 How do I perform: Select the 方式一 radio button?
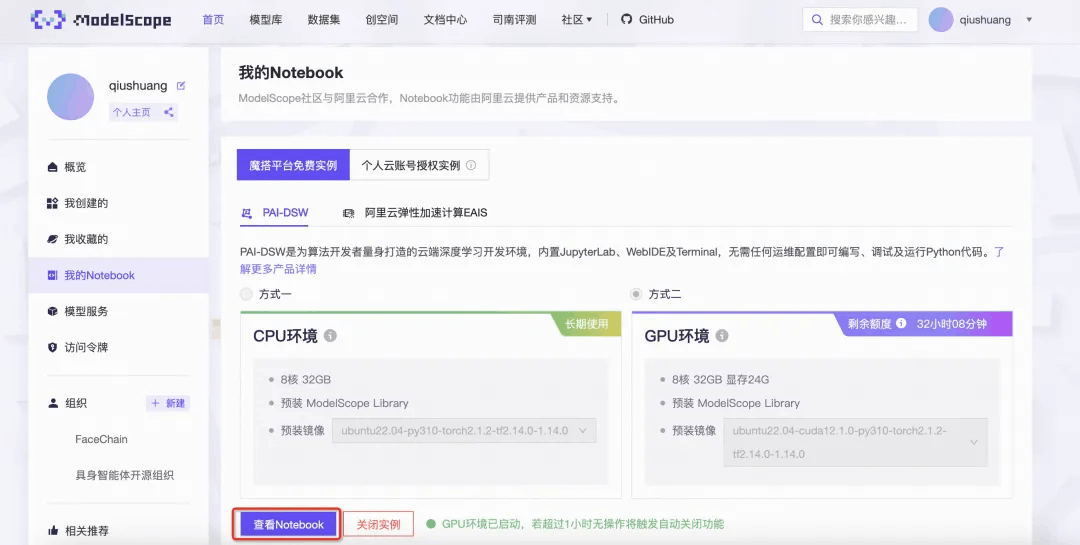point(246,294)
